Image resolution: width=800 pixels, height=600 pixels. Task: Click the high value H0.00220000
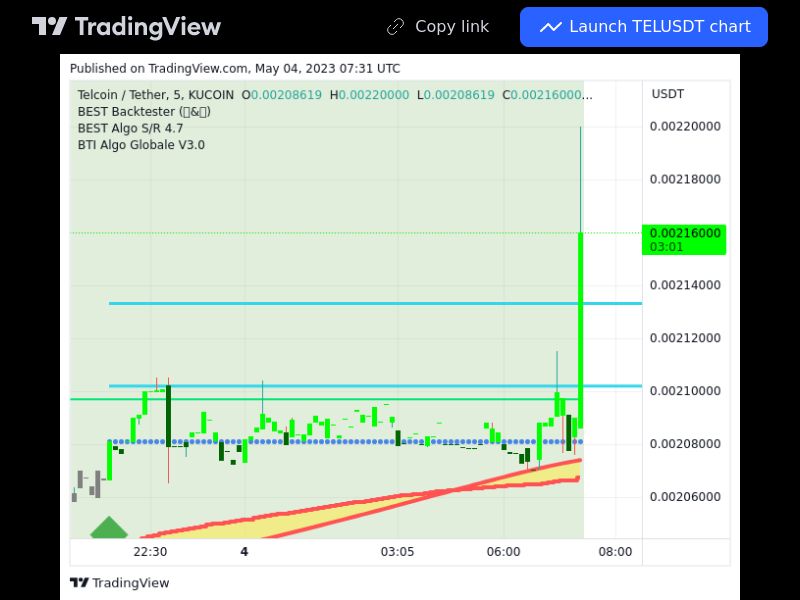pyautogui.click(x=369, y=95)
